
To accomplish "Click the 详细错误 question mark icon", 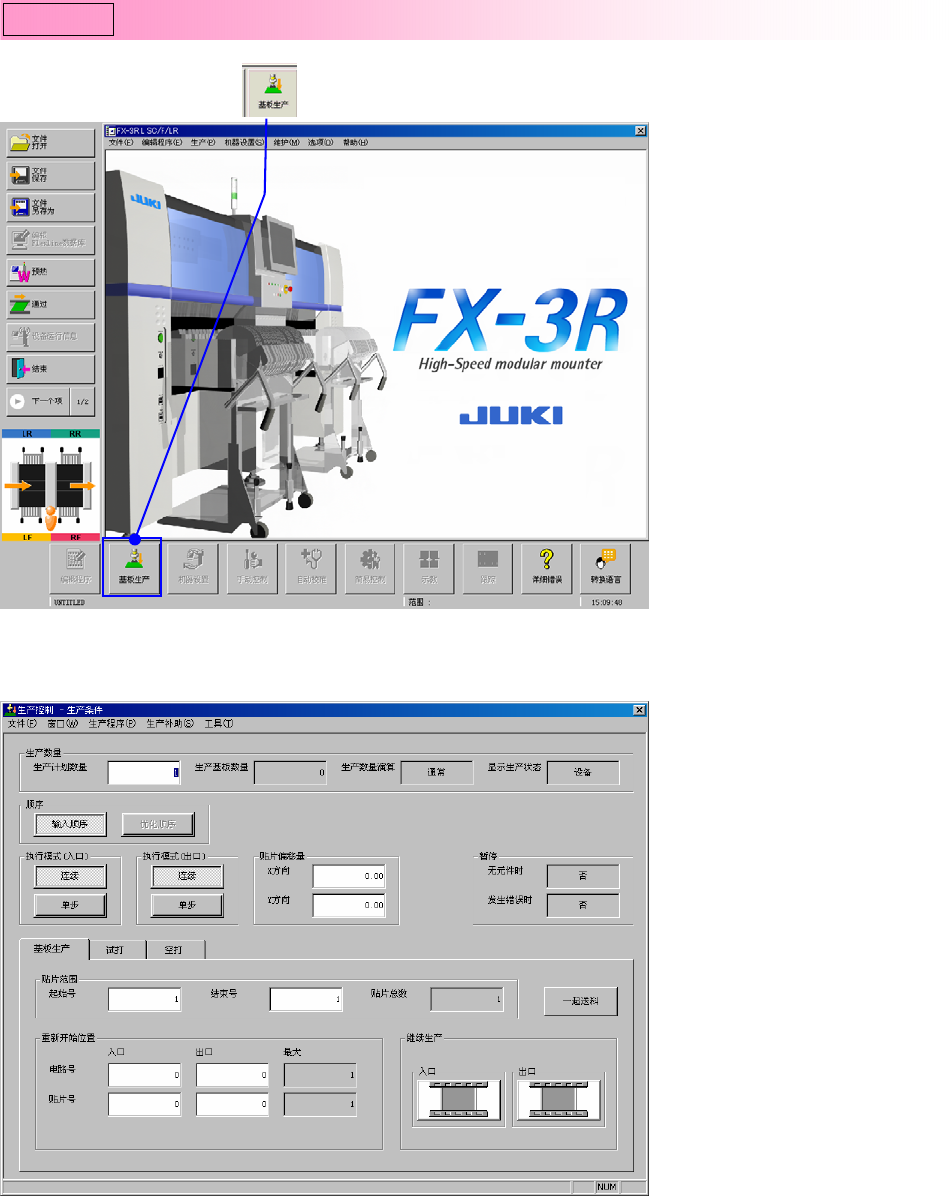I will (546, 568).
